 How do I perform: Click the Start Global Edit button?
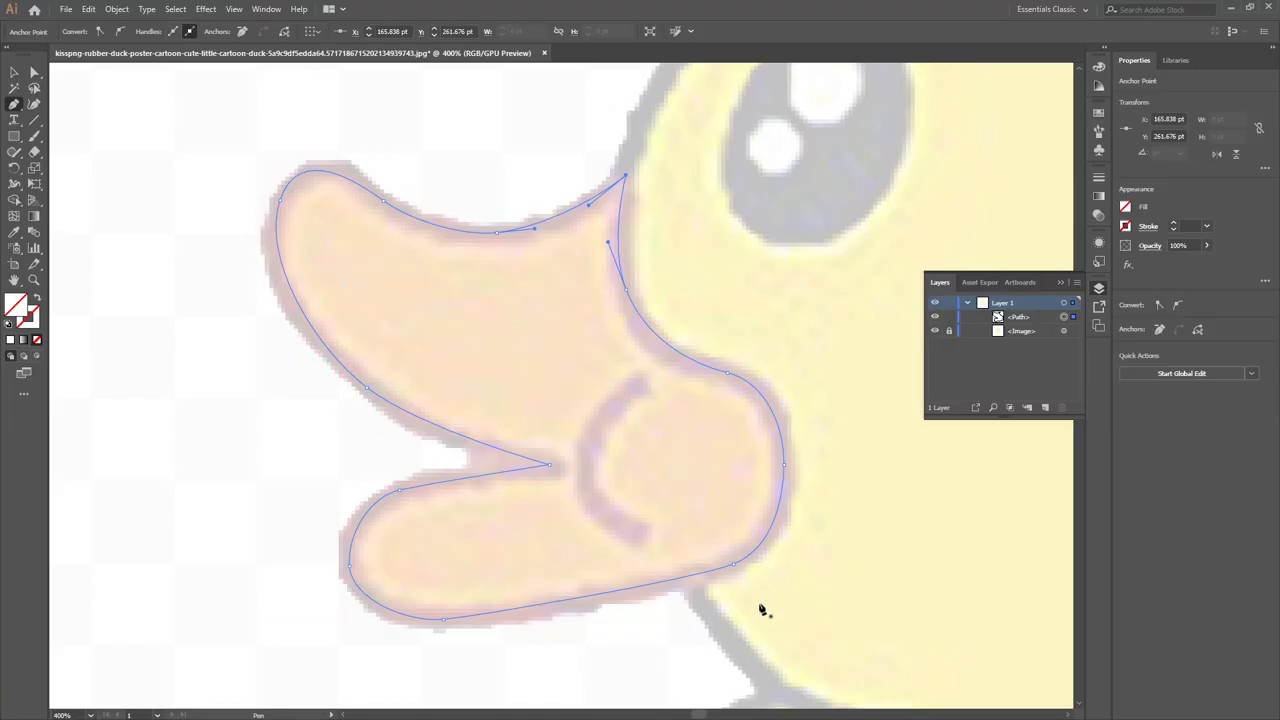[1182, 373]
